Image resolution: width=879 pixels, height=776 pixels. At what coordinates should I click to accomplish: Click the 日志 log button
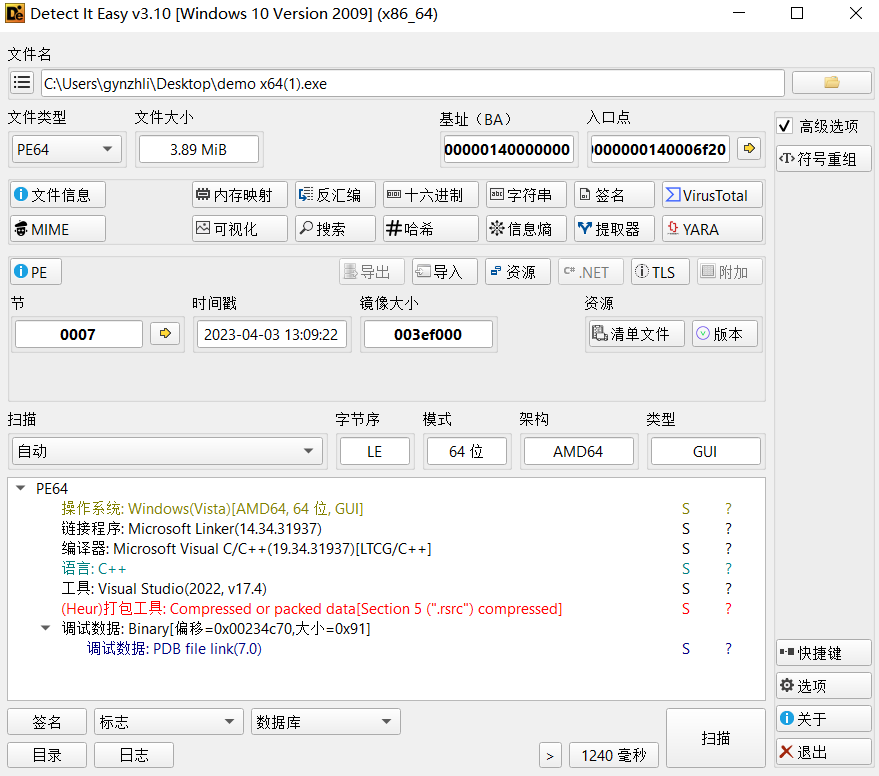point(134,755)
